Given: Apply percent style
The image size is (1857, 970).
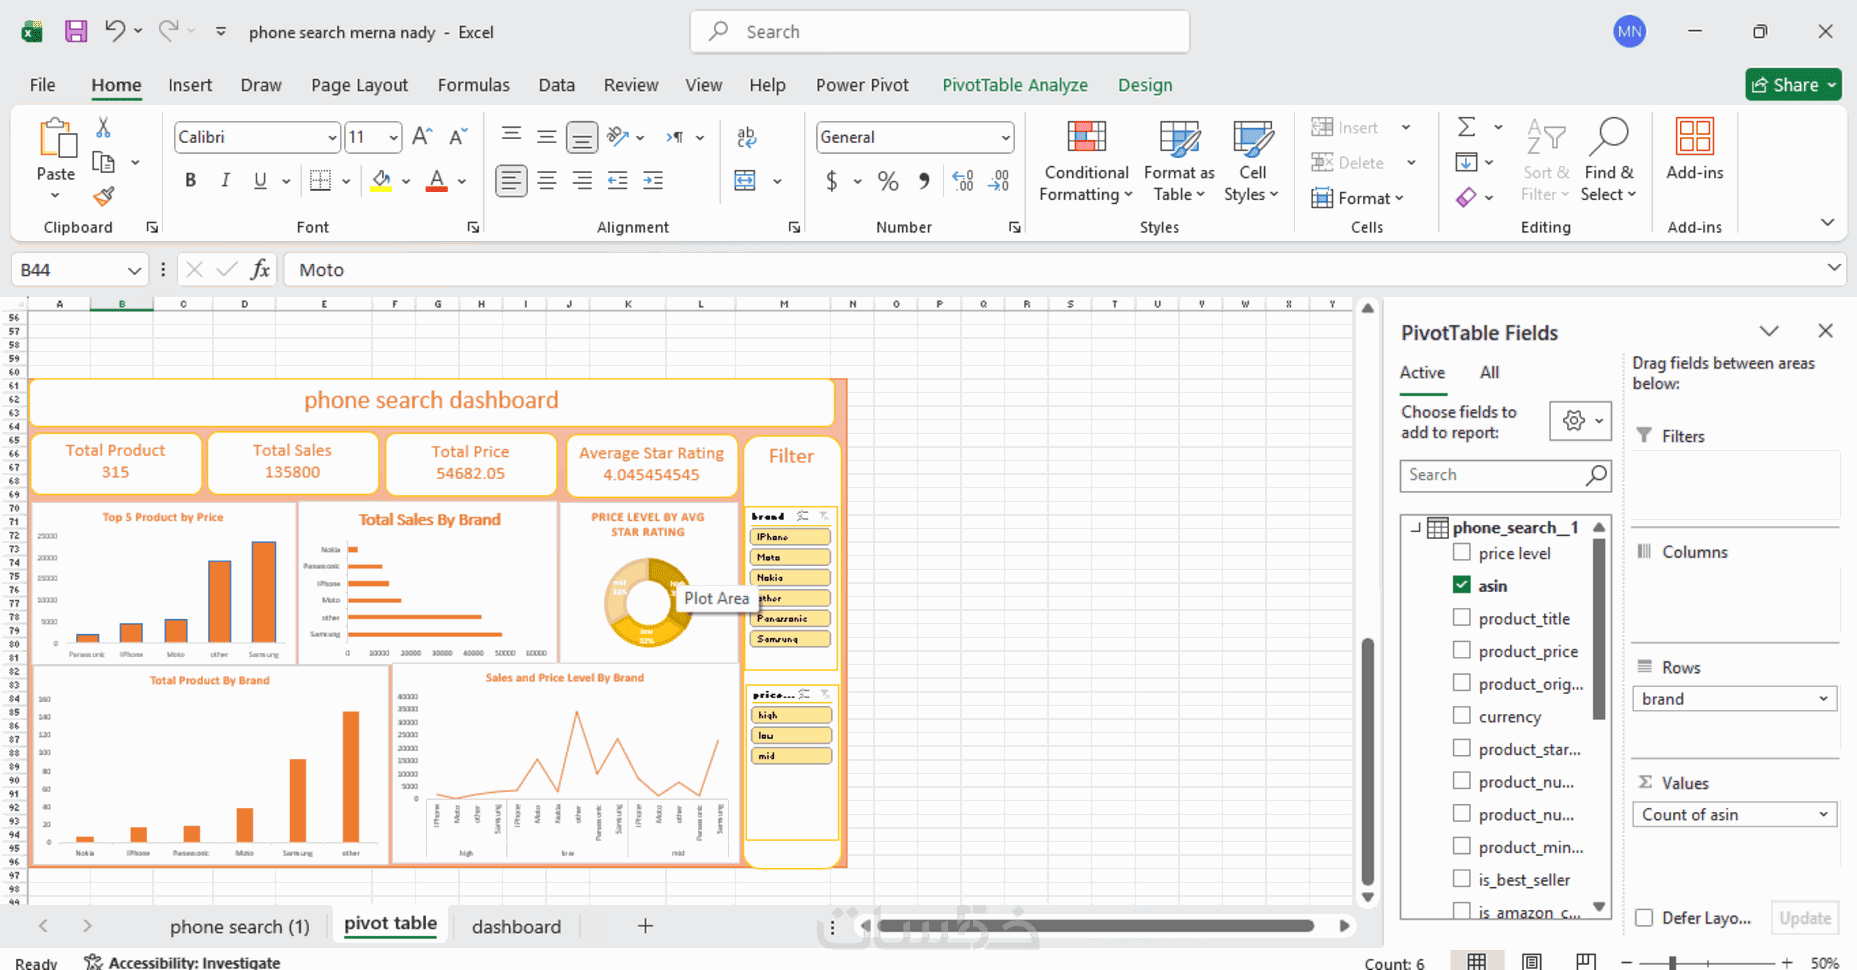Looking at the screenshot, I should [x=888, y=181].
